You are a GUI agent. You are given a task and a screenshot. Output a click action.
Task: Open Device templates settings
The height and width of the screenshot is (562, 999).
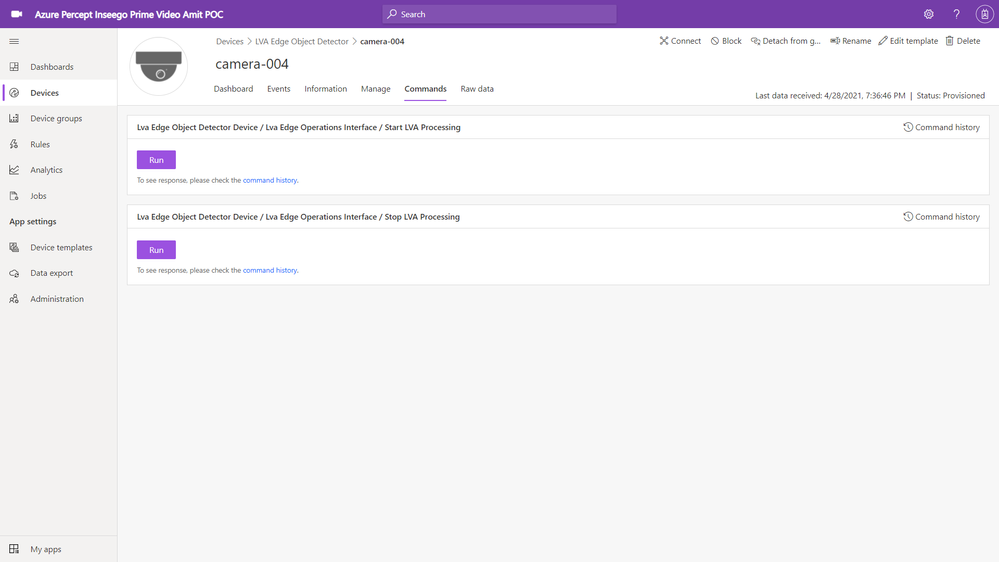coord(59,247)
